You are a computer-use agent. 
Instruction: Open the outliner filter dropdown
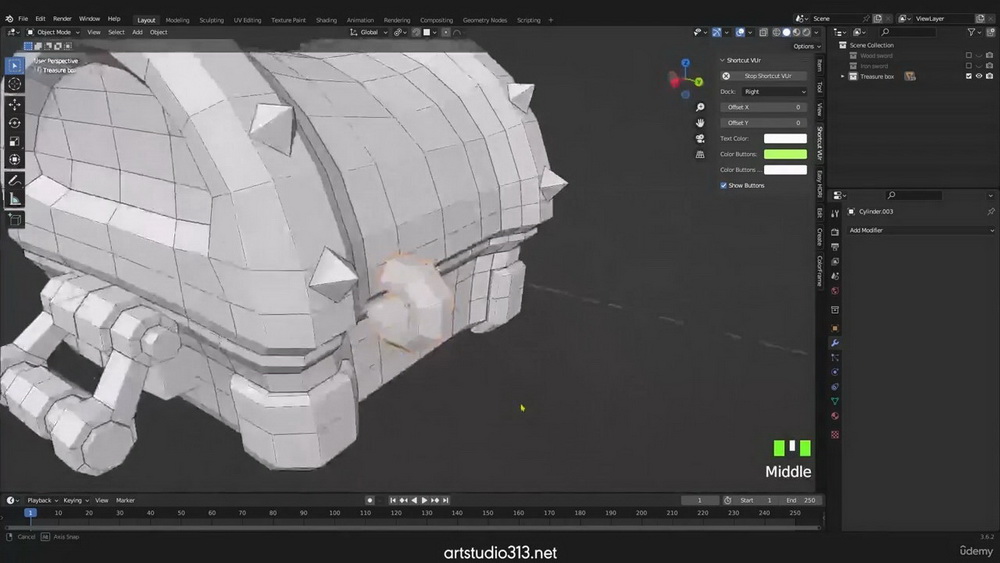974,33
